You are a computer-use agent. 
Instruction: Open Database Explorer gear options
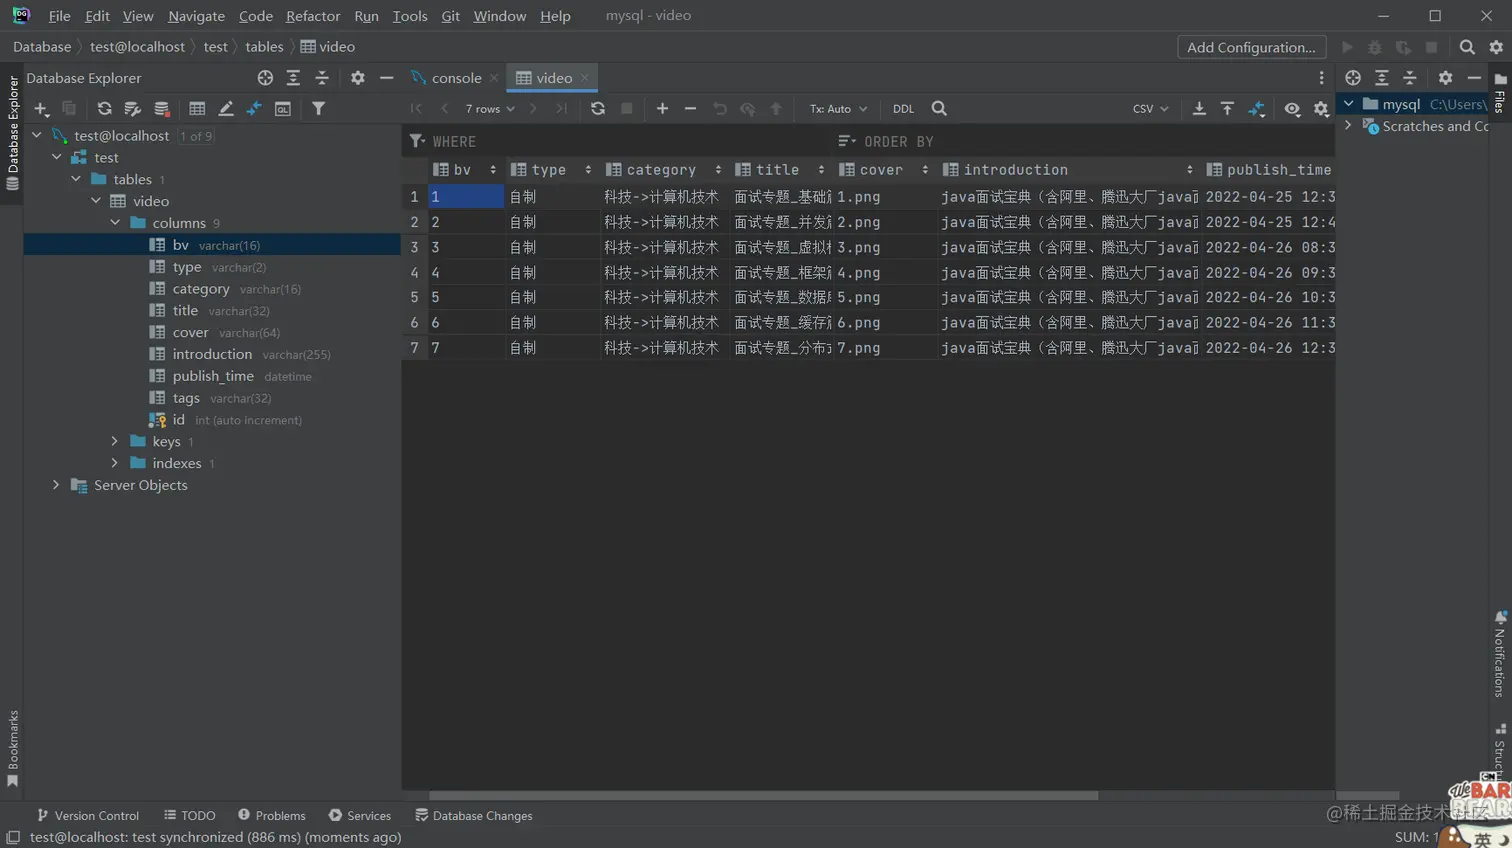357,78
